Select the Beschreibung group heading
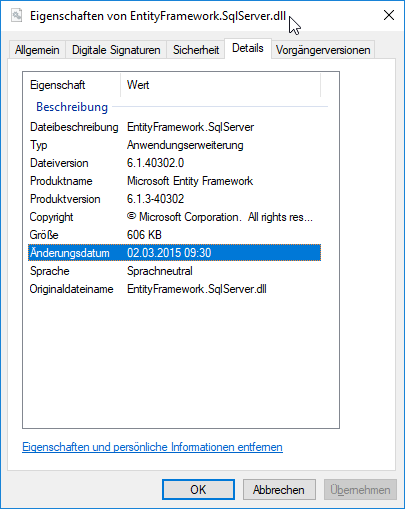This screenshot has height=509, width=405. pyautogui.click(x=72, y=107)
